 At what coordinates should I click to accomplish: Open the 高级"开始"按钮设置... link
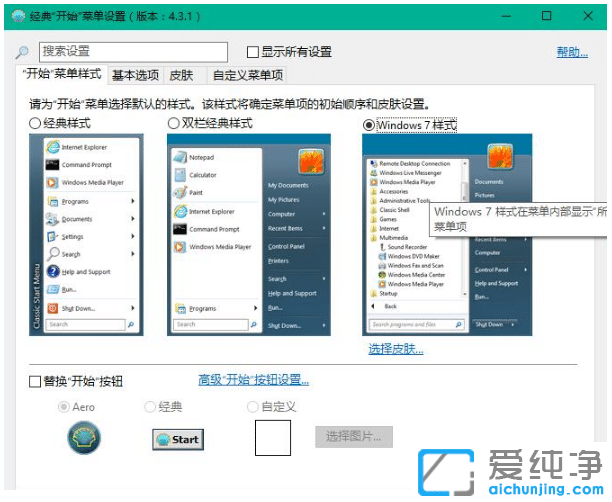pos(254,380)
